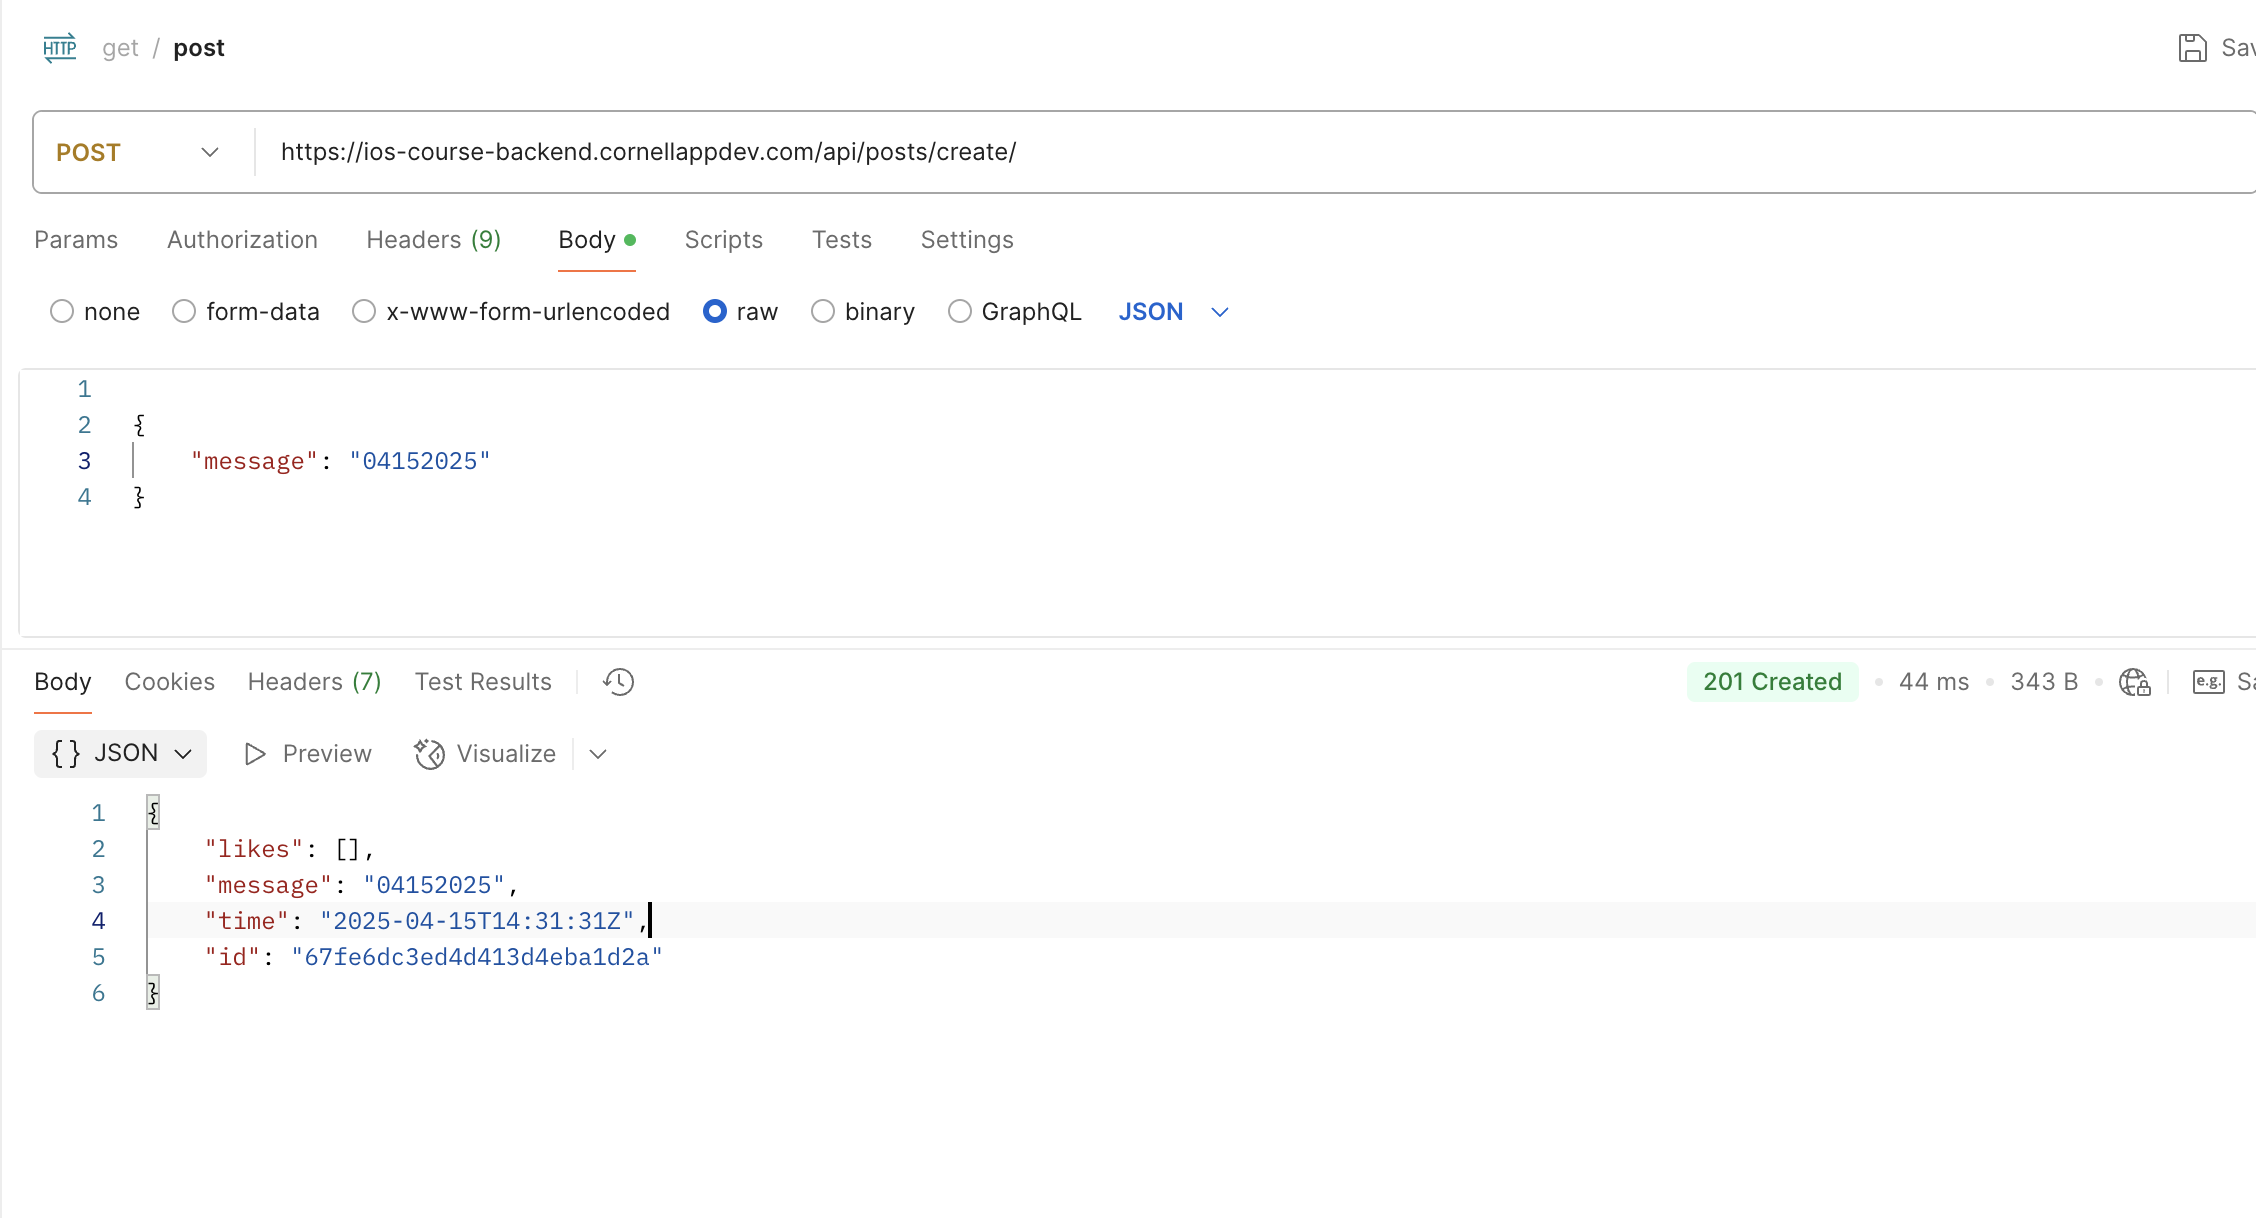
Task: Select the none body radio button
Action: 62,312
